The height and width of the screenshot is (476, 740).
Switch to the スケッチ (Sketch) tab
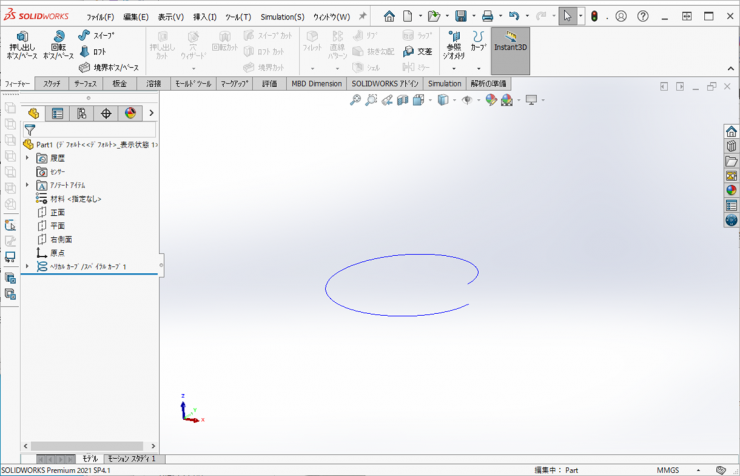tap(52, 84)
